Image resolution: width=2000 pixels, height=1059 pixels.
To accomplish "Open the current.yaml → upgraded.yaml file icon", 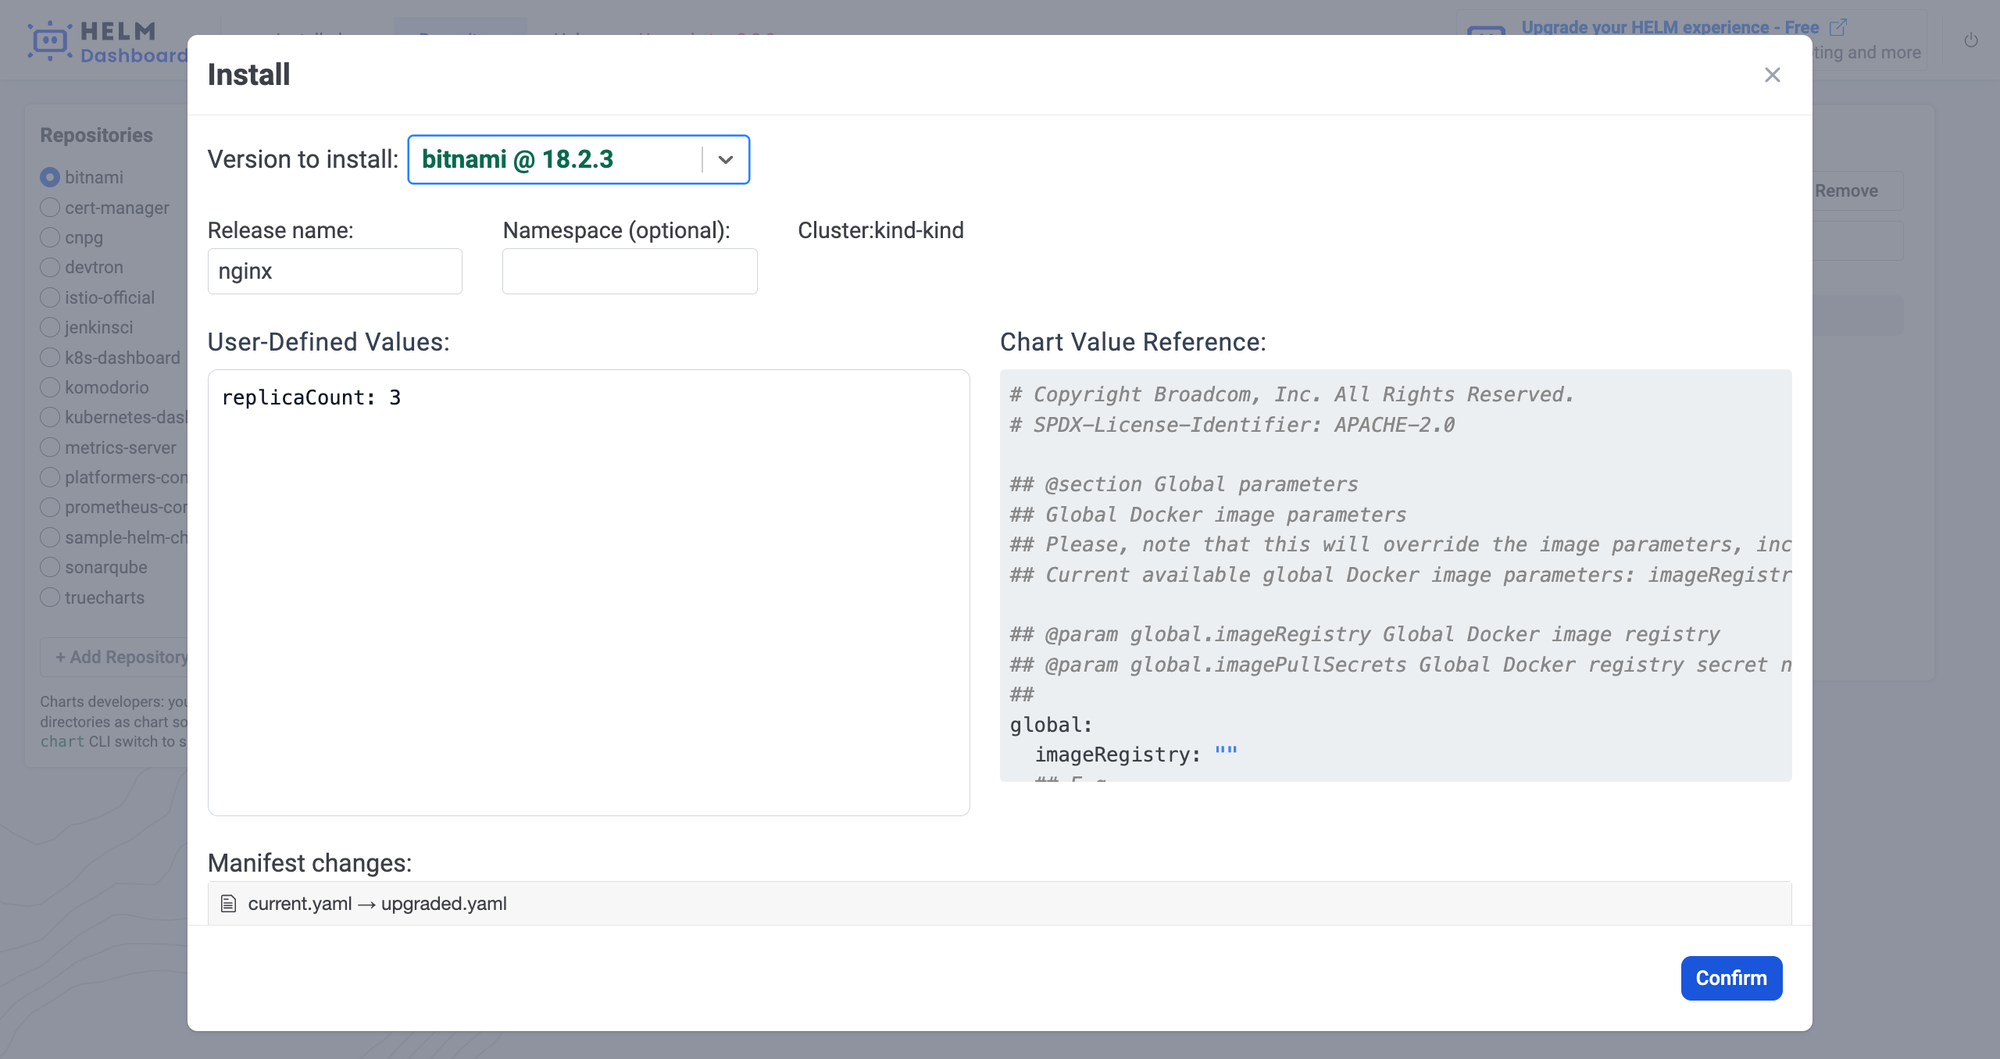I will [228, 904].
